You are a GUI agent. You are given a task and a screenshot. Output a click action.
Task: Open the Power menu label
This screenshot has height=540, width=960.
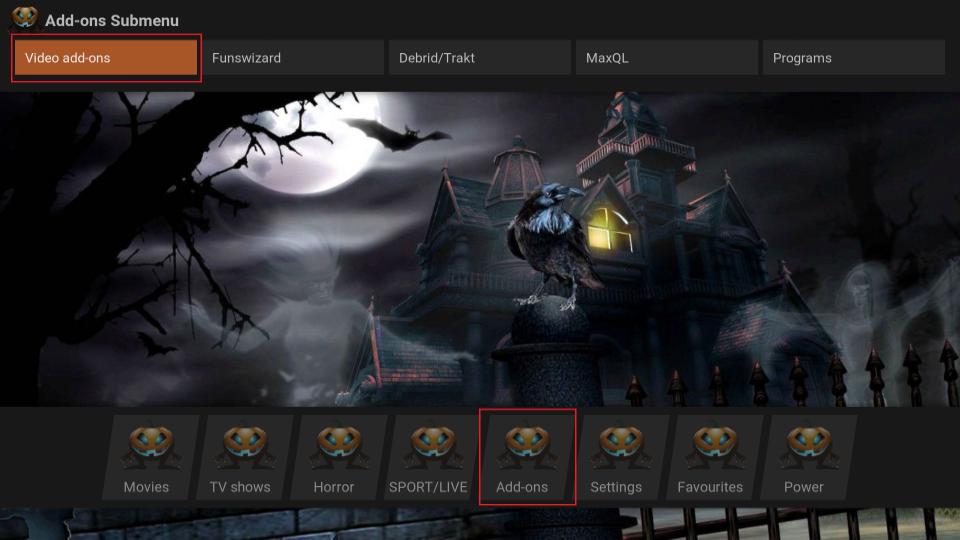(804, 487)
